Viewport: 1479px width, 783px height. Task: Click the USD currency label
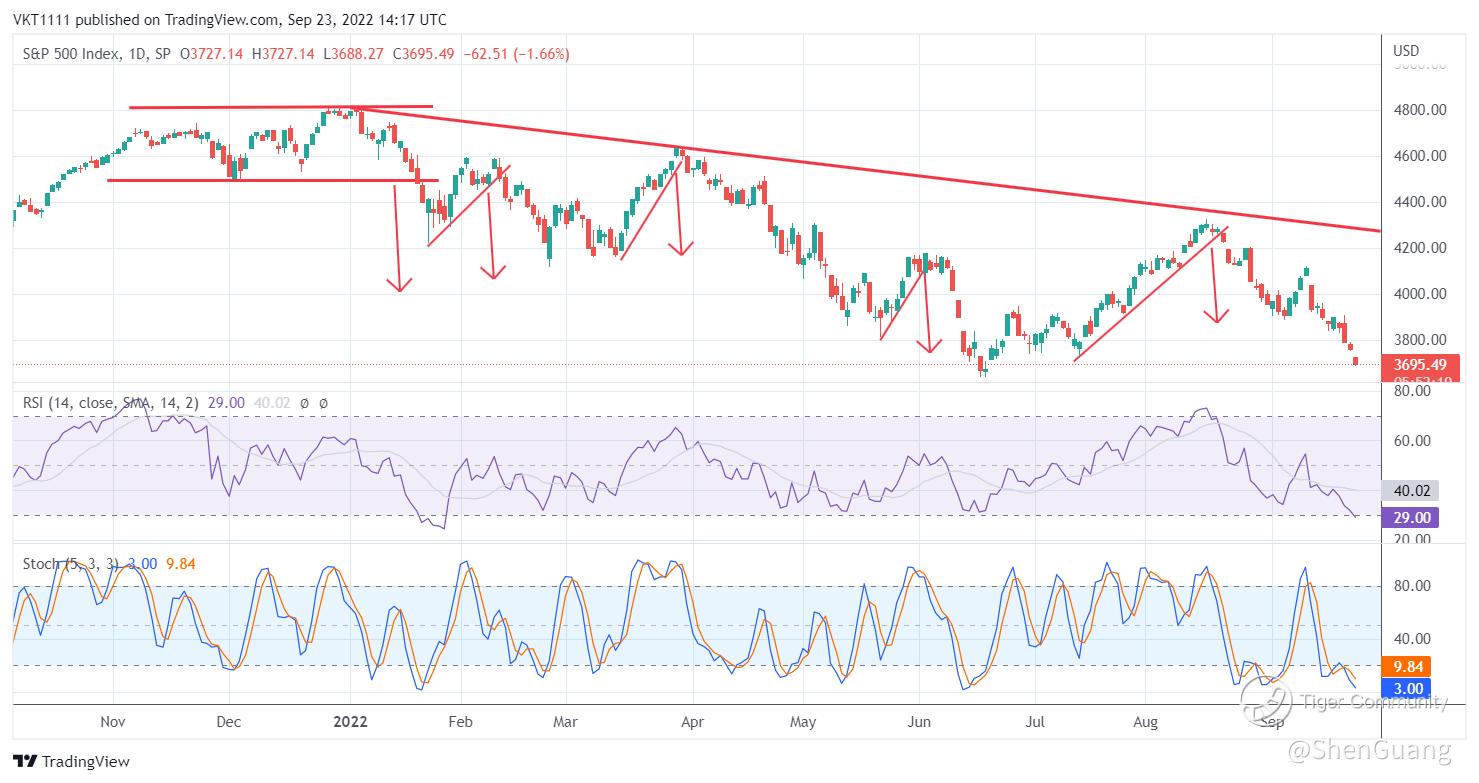point(1406,51)
